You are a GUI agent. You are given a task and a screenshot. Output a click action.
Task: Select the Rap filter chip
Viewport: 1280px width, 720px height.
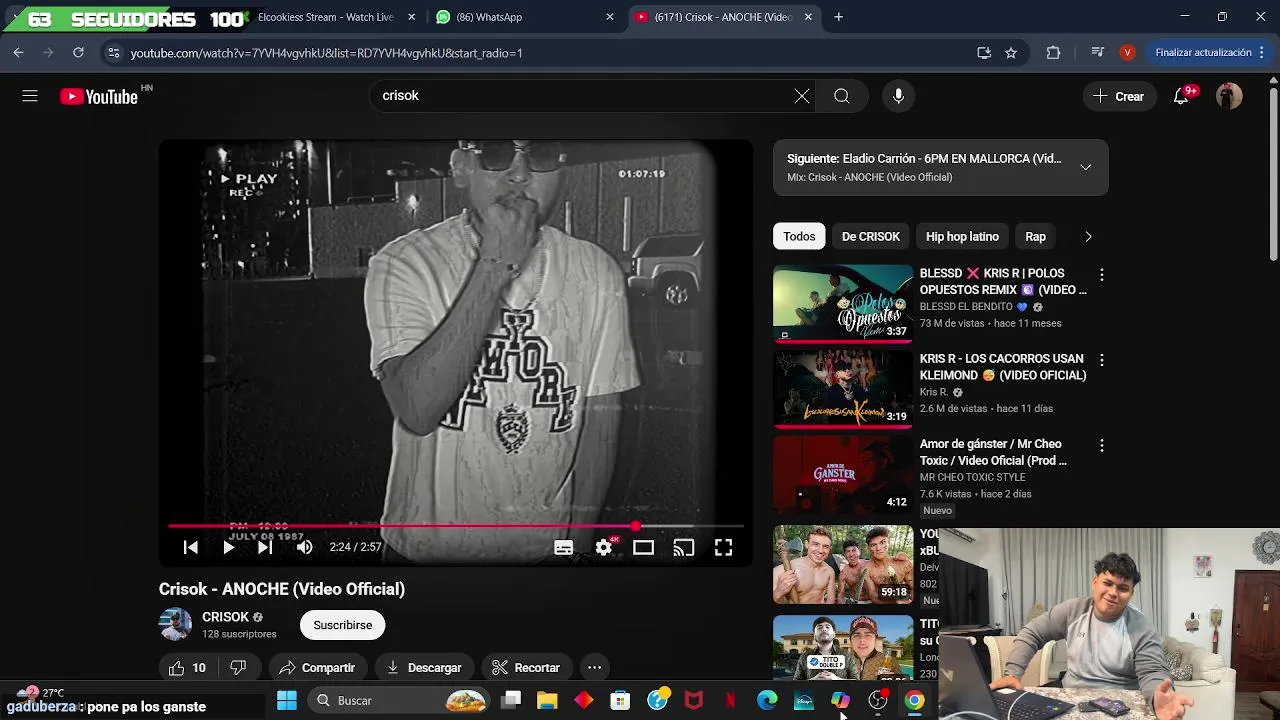pyautogui.click(x=1035, y=237)
